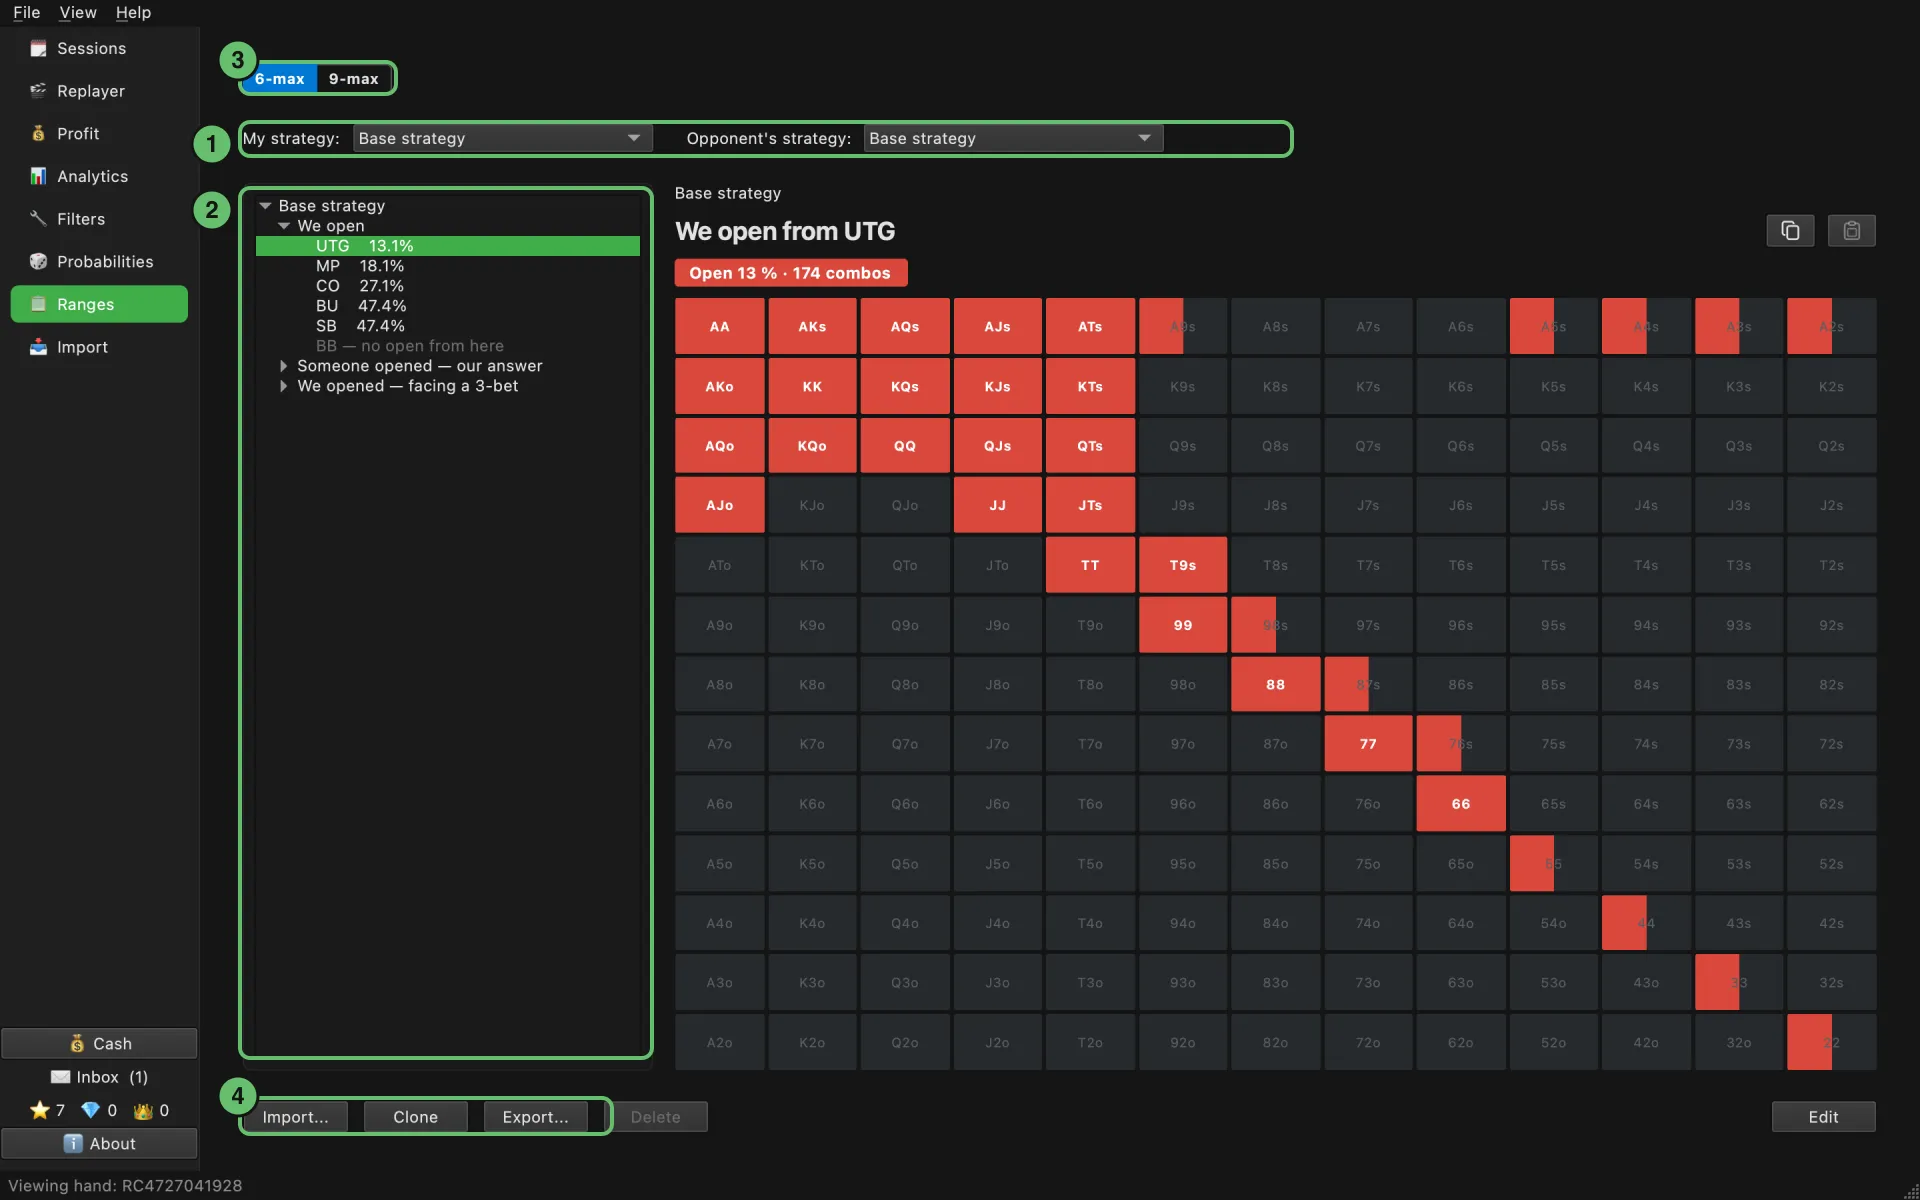Image resolution: width=1920 pixels, height=1200 pixels.
Task: Click the Clone button
Action: [415, 1117]
